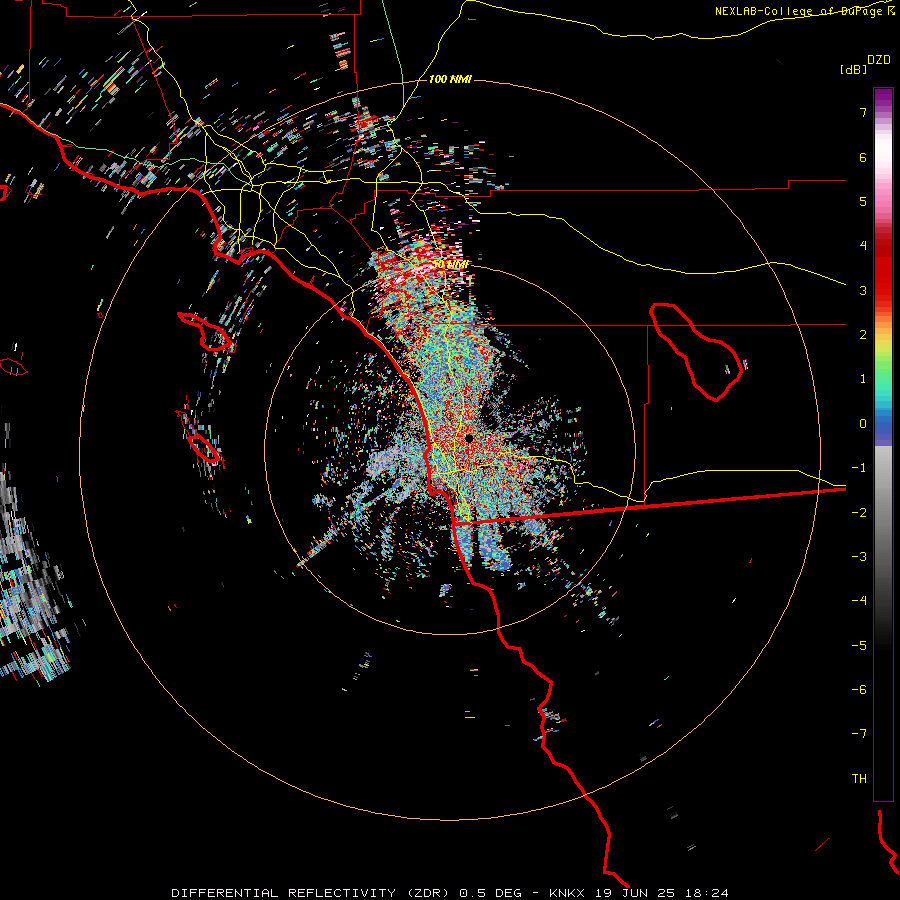Click the 50 NMI range ring label
The height and width of the screenshot is (900, 900).
(451, 265)
